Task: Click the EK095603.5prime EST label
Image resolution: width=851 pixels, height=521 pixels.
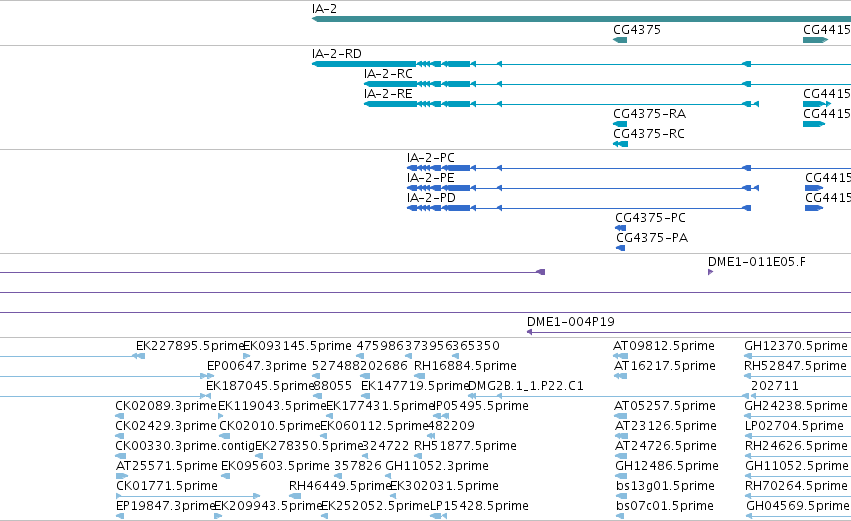Action: tap(275, 466)
